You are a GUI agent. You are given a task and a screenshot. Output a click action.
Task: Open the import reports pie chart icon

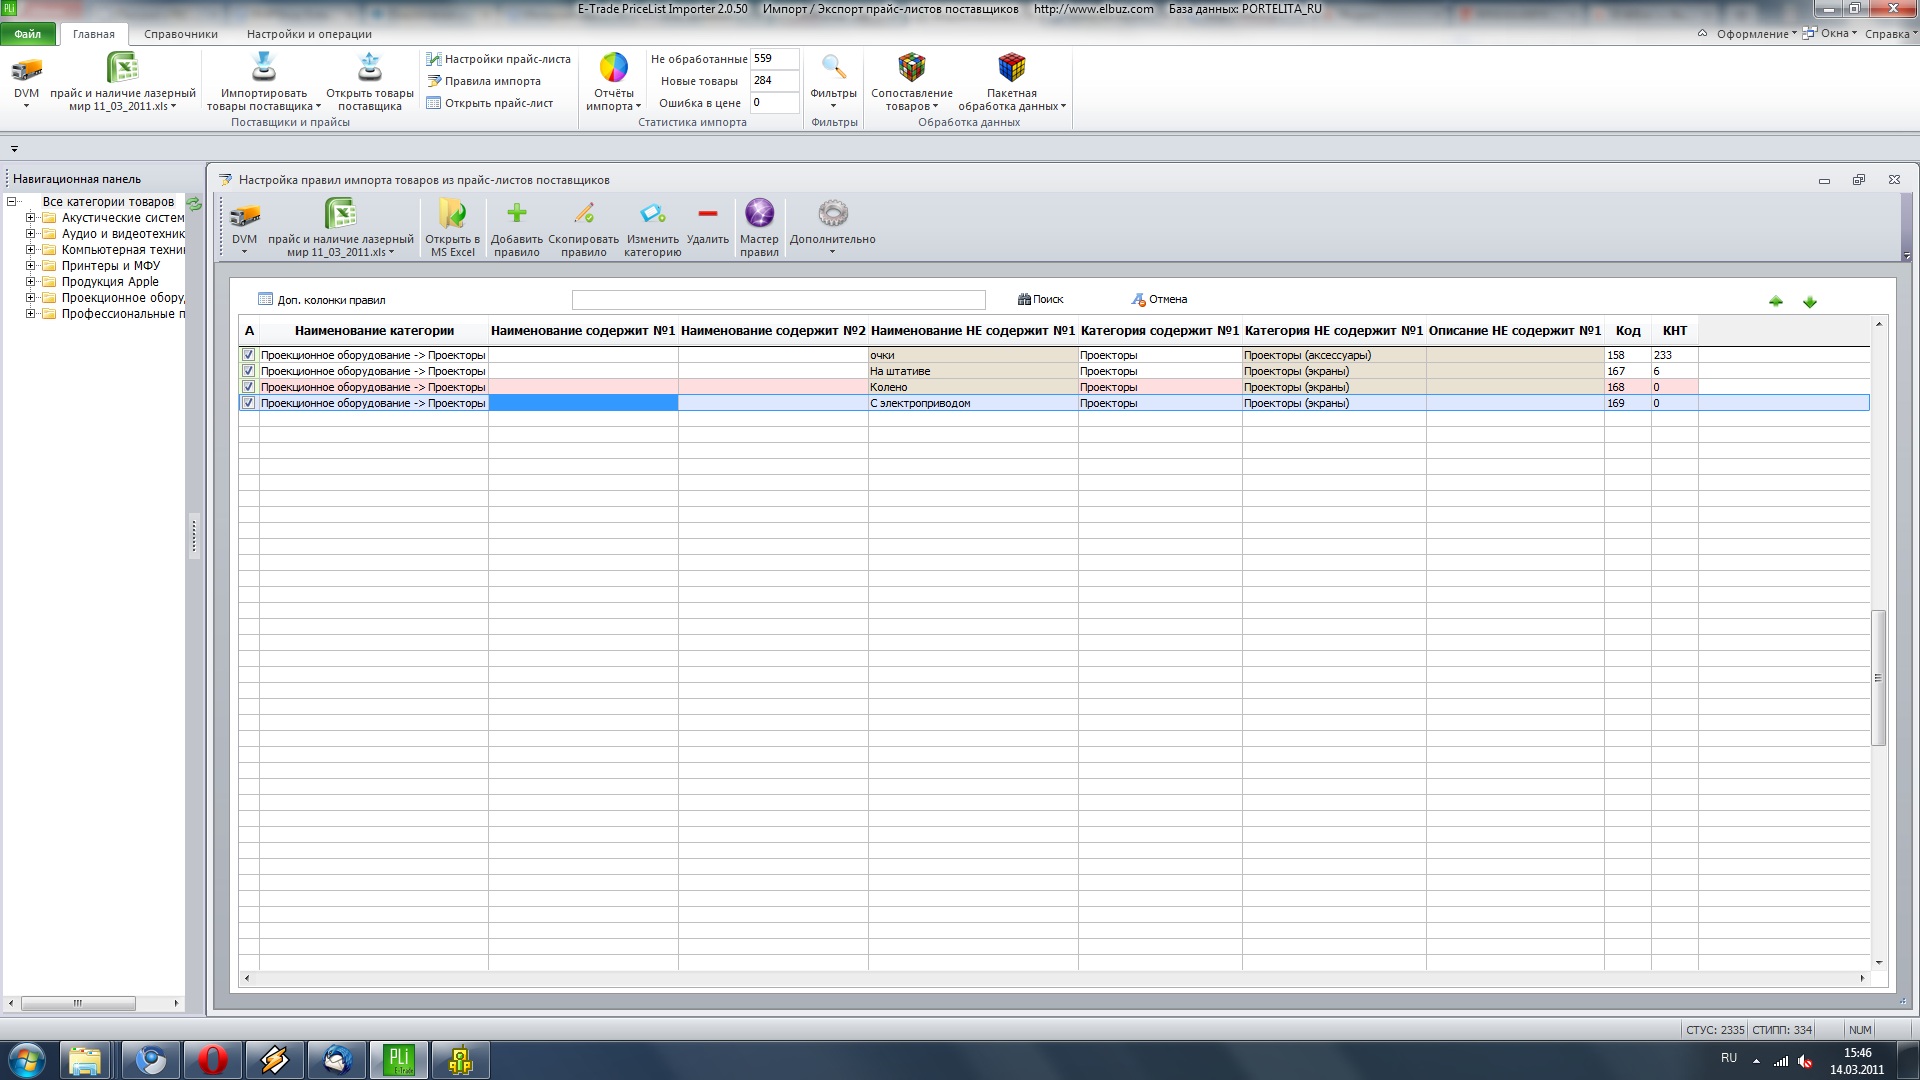(613, 68)
